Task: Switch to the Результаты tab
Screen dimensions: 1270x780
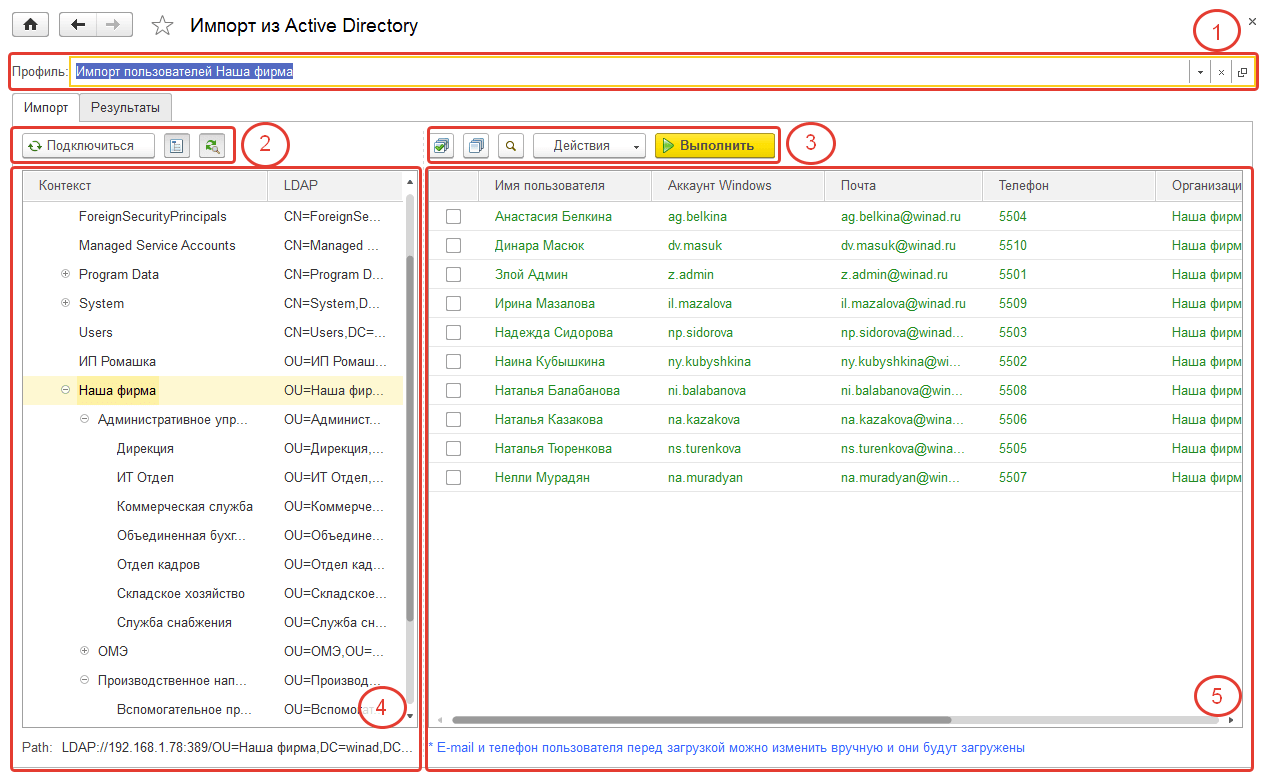Action: [124, 107]
